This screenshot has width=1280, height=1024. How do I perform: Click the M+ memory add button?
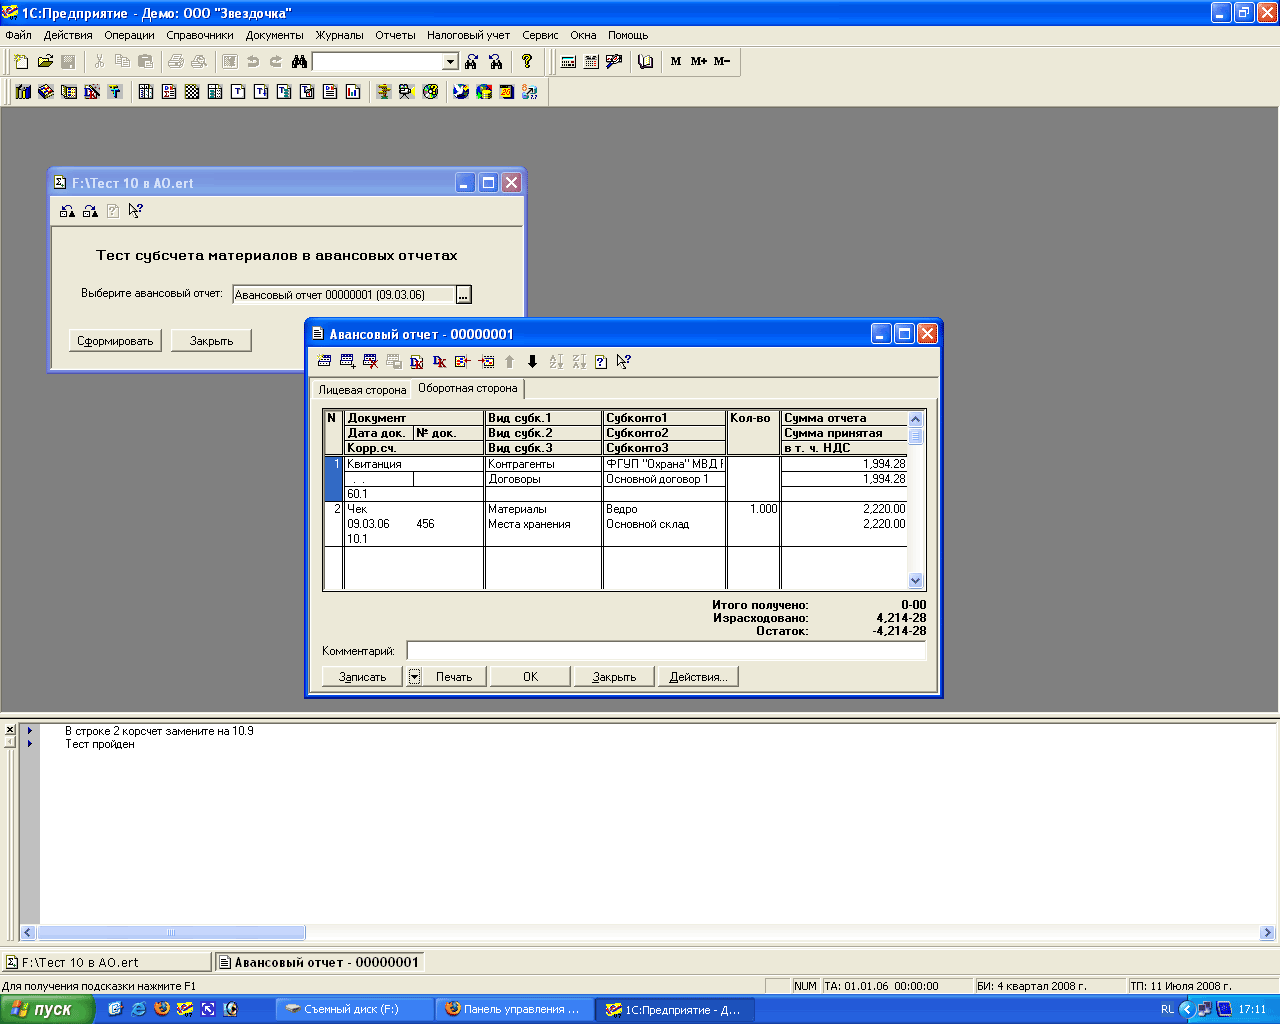(698, 62)
